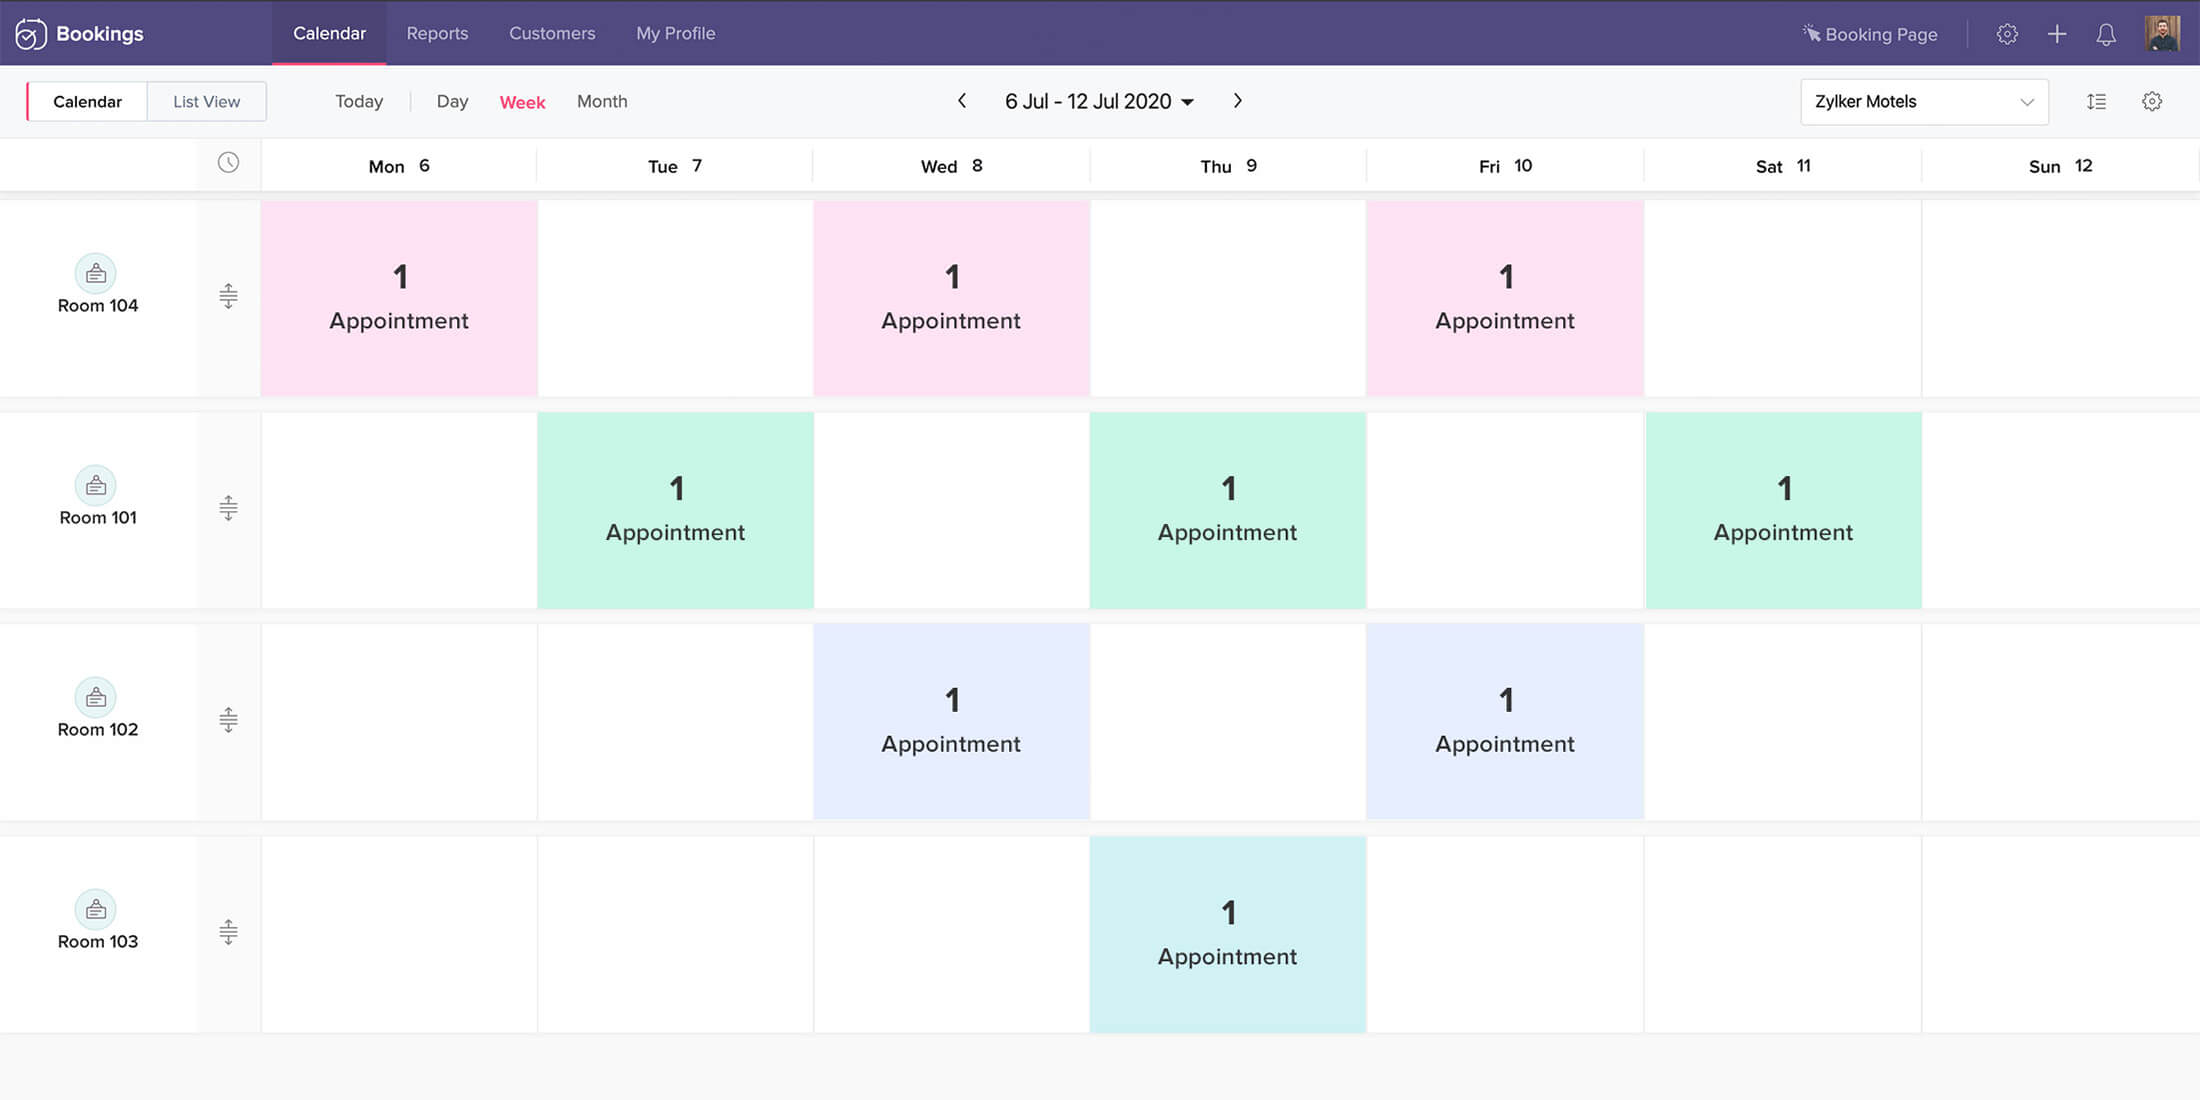This screenshot has height=1100, width=2200.
Task: Open the 6 Jul - 12 Jul 2020 date picker
Action: (1099, 101)
